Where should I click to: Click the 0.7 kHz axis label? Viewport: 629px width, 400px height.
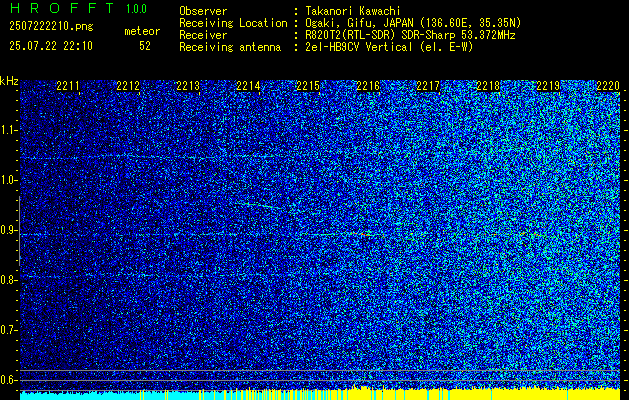[8, 330]
